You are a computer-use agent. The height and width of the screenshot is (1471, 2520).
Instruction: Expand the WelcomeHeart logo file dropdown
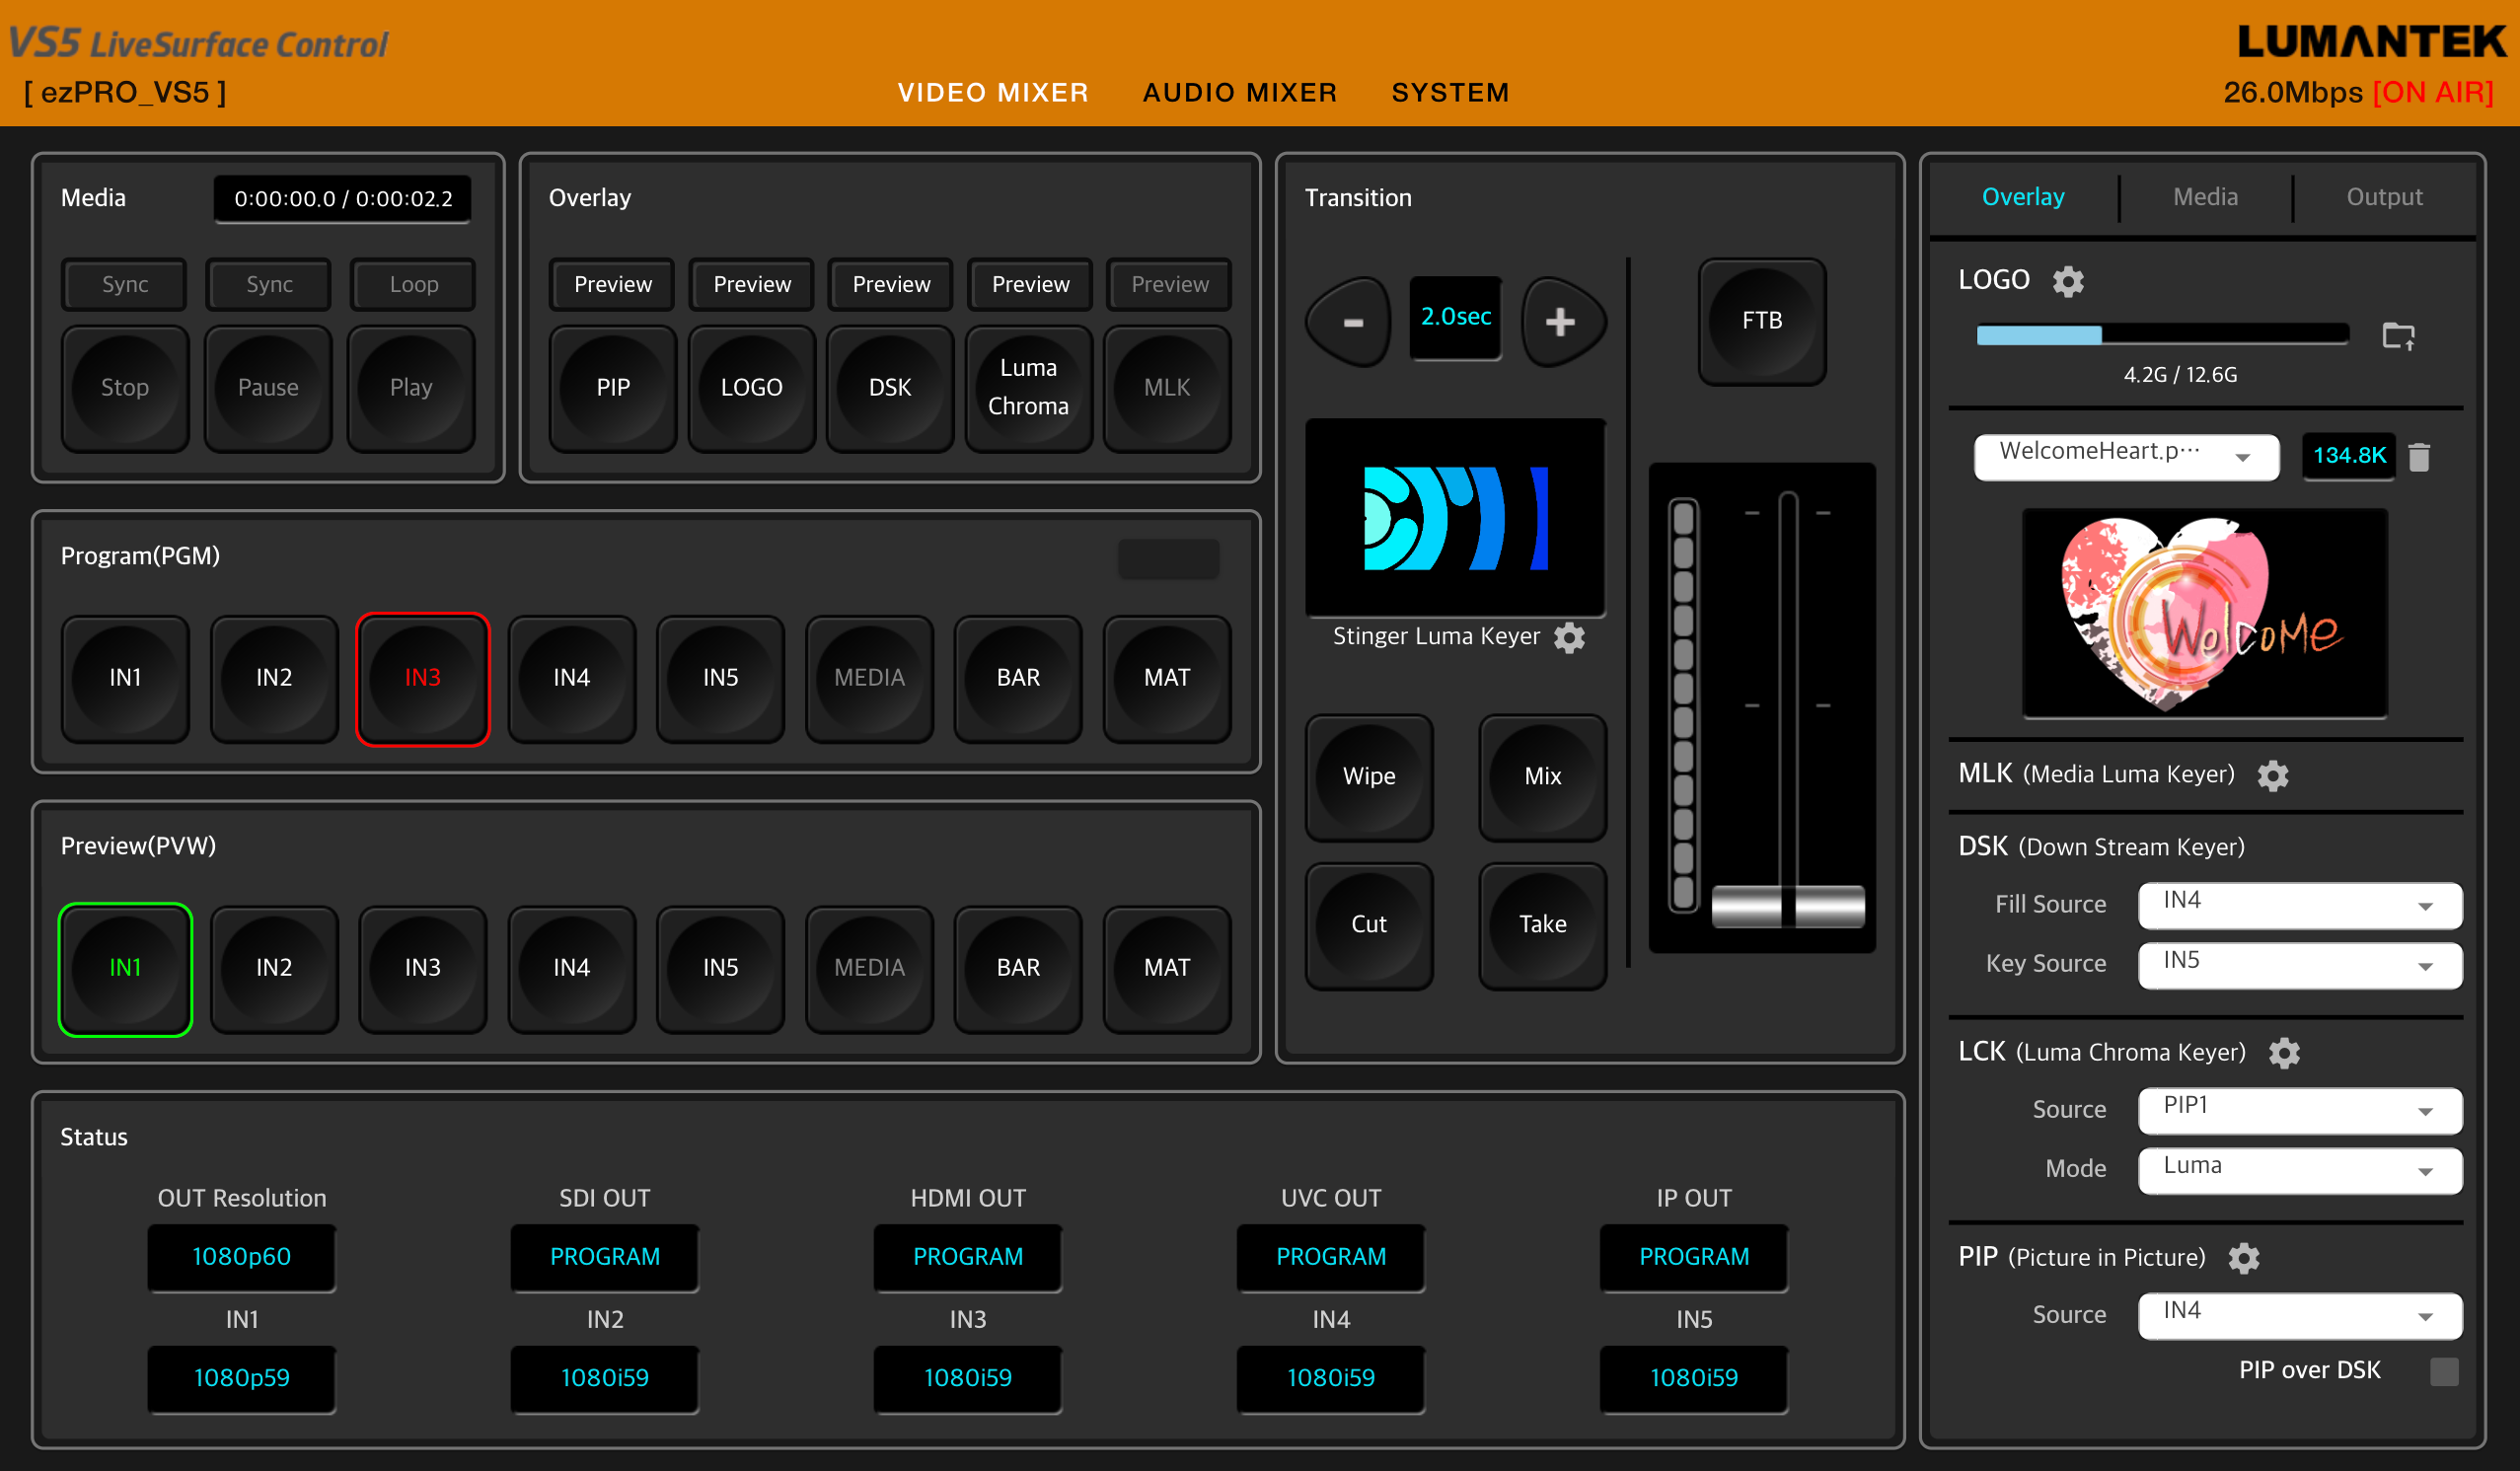[2126, 456]
